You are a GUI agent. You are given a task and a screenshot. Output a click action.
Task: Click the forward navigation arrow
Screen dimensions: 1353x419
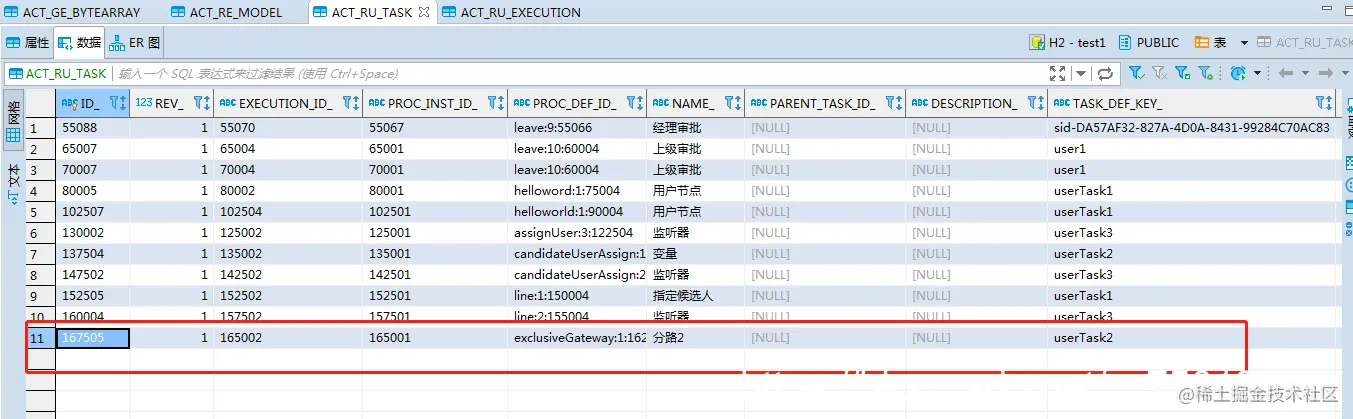(1326, 73)
